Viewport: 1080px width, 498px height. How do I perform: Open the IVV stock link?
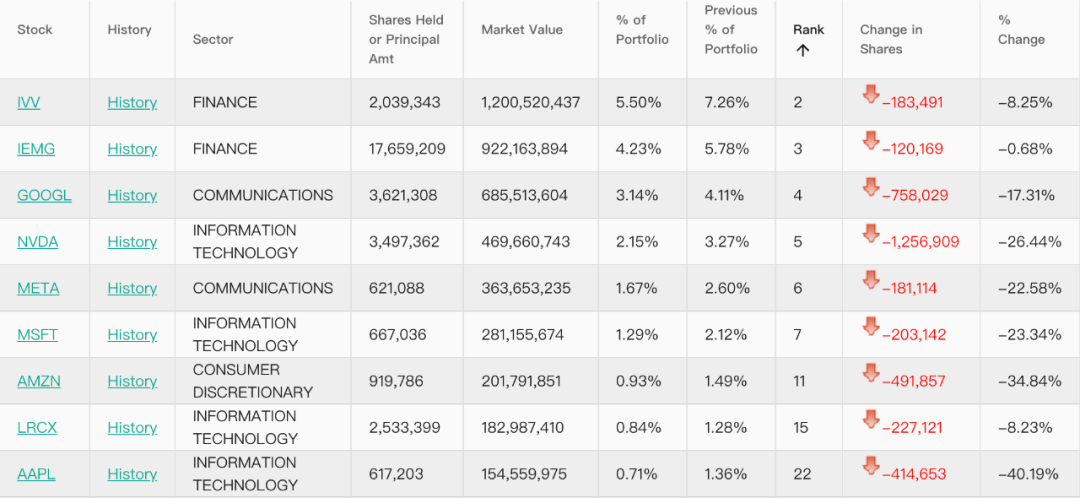click(29, 102)
